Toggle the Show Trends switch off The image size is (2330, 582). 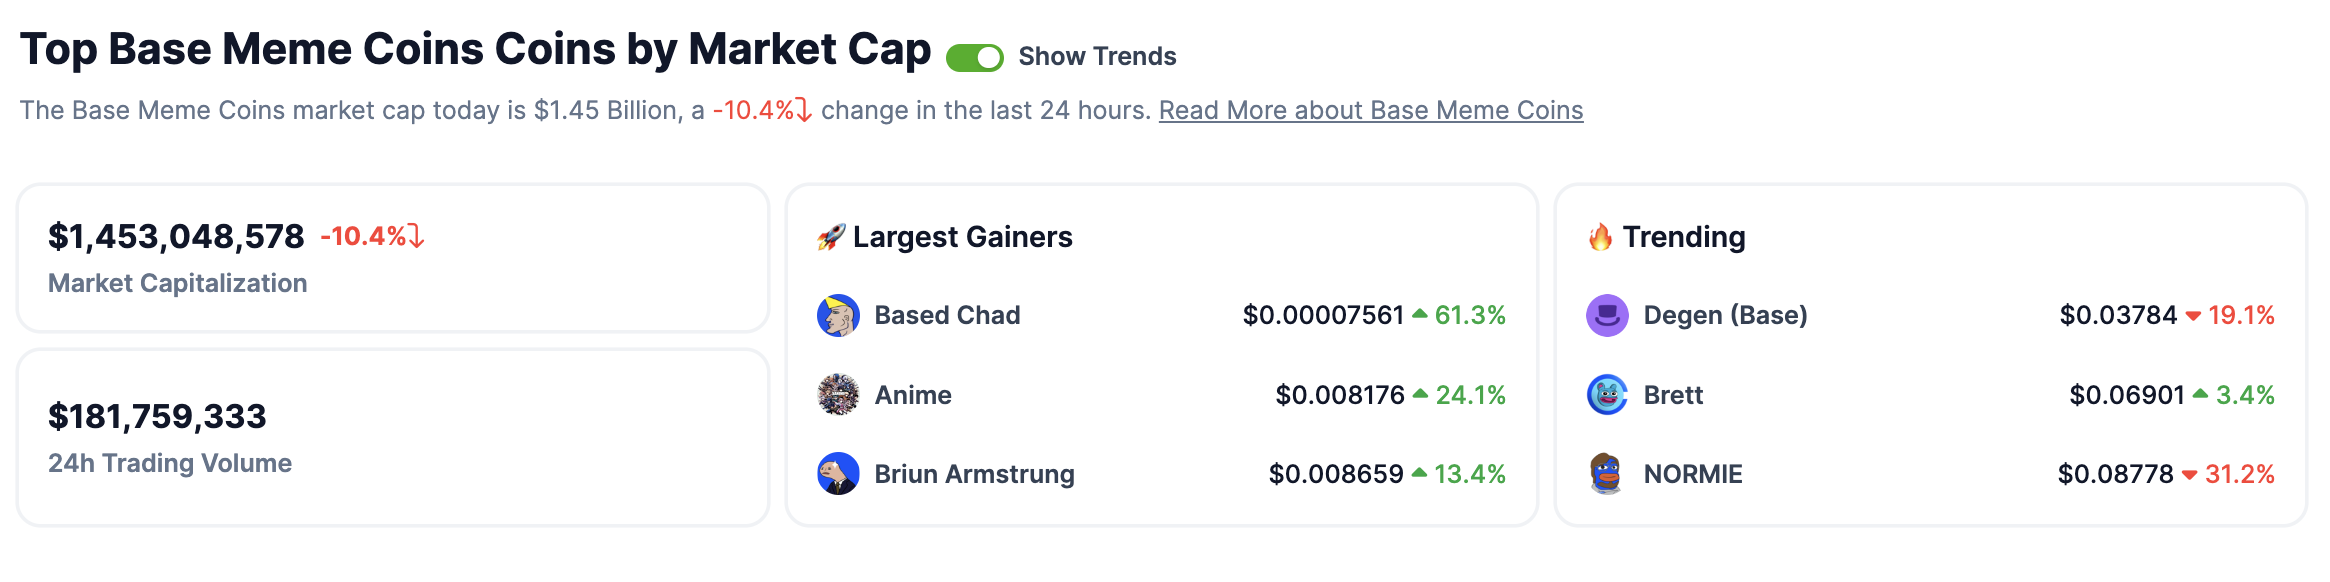click(973, 57)
